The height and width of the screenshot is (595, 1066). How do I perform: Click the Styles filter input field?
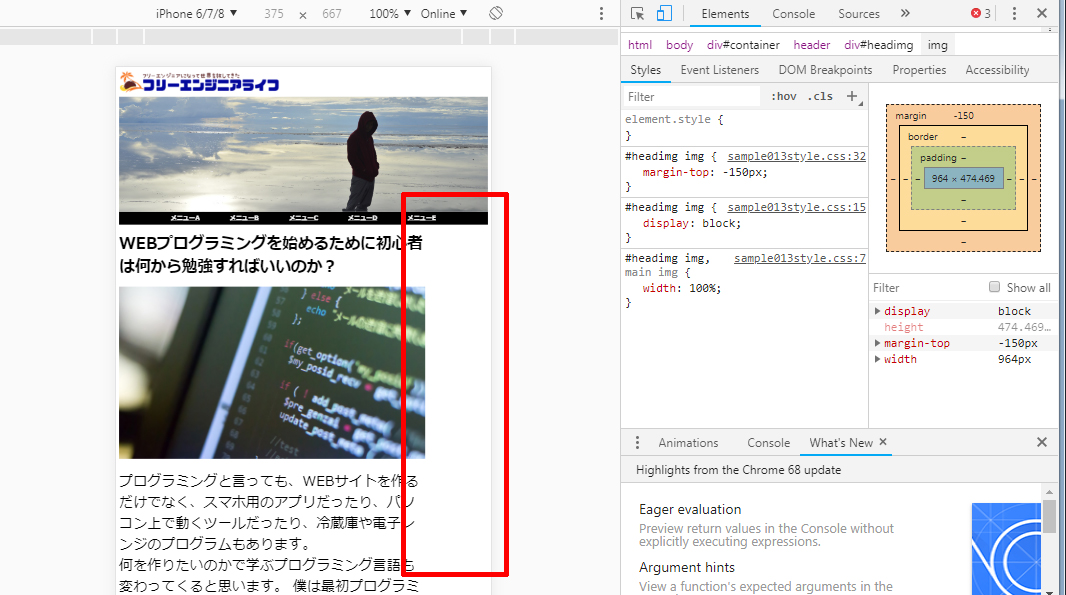click(x=690, y=97)
